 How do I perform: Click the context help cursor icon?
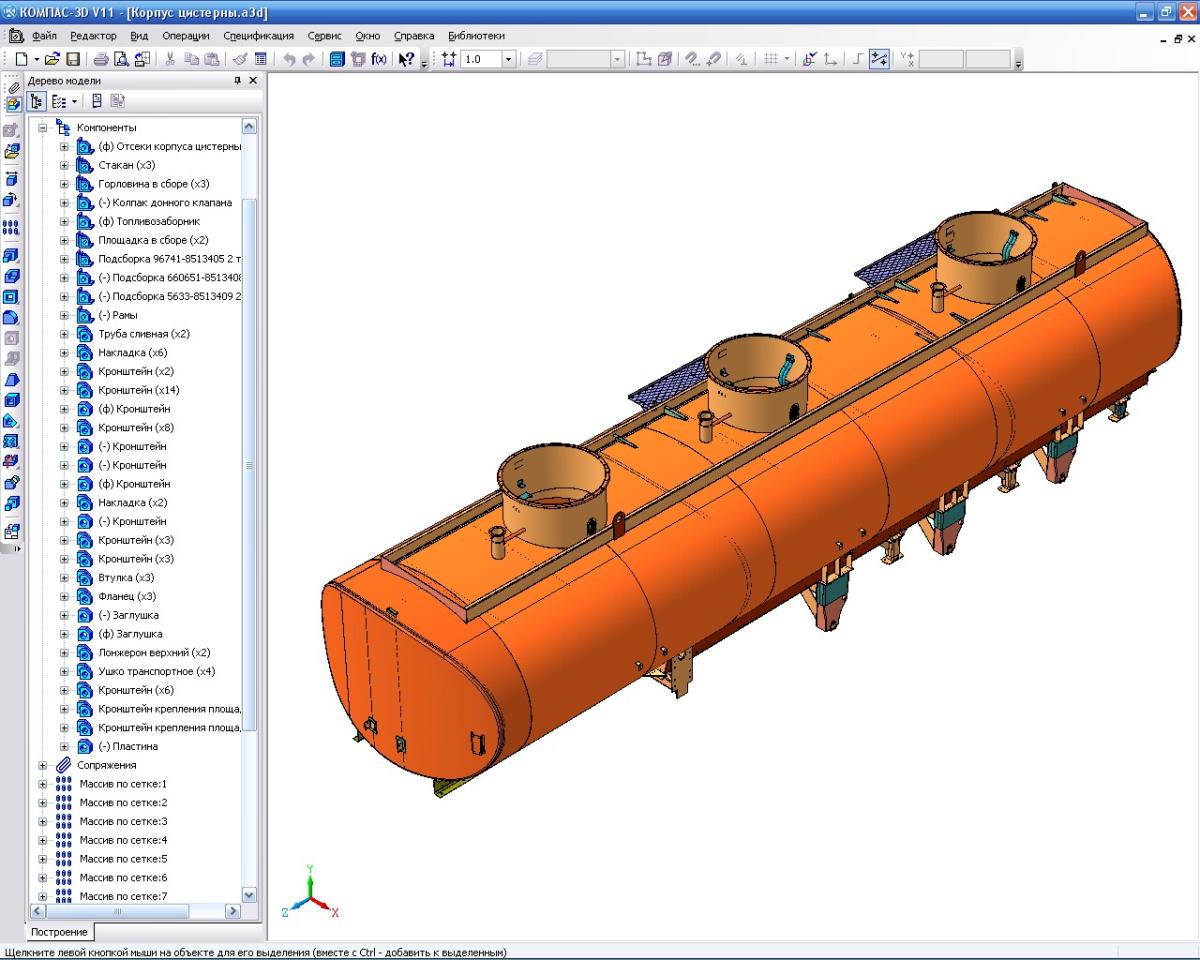pos(406,60)
